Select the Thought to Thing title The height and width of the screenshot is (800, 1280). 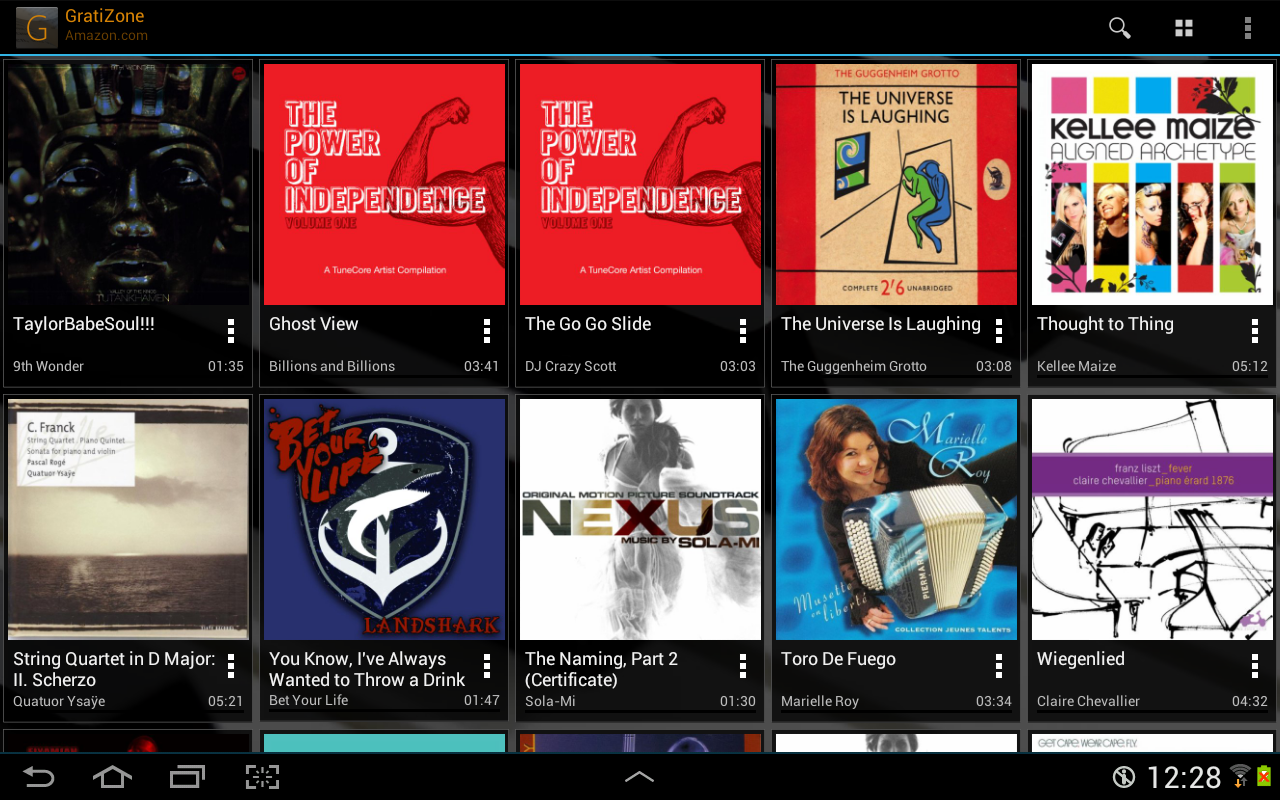[1105, 324]
